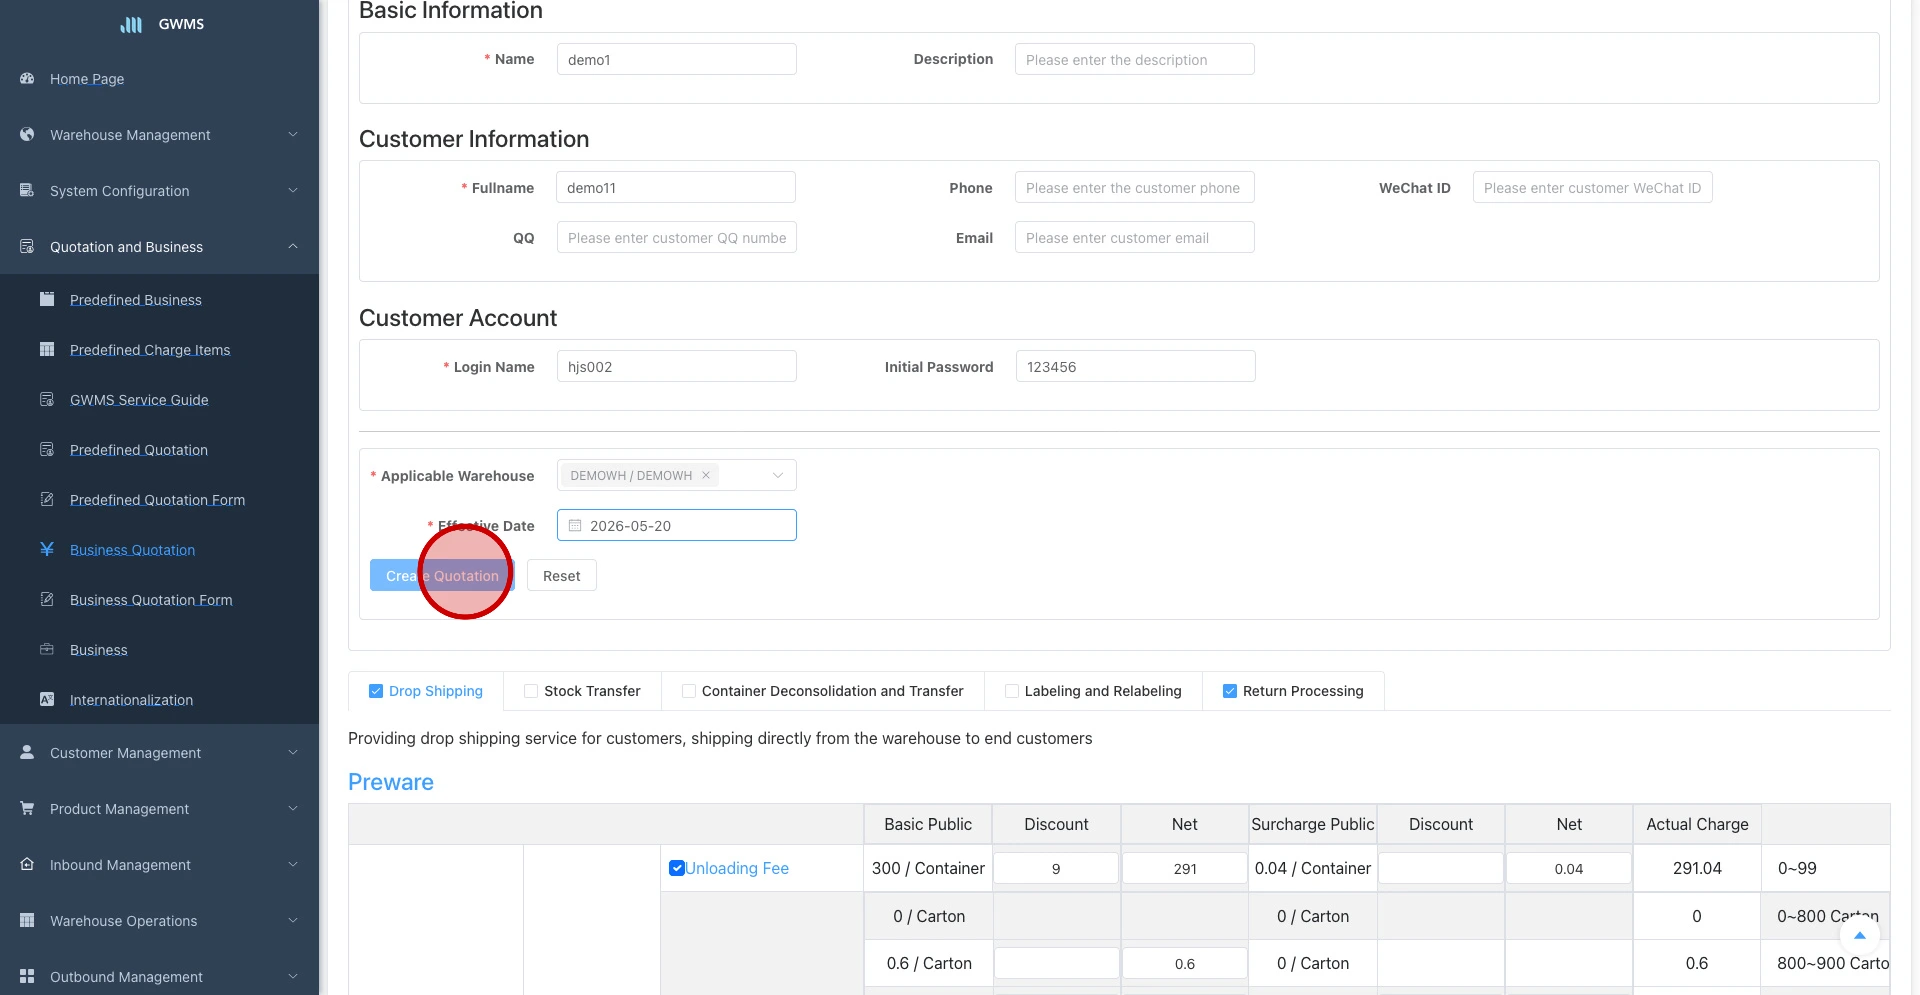1920x995 pixels.
Task: Open the Applicable Warehouse dropdown arrow
Action: pyautogui.click(x=778, y=475)
